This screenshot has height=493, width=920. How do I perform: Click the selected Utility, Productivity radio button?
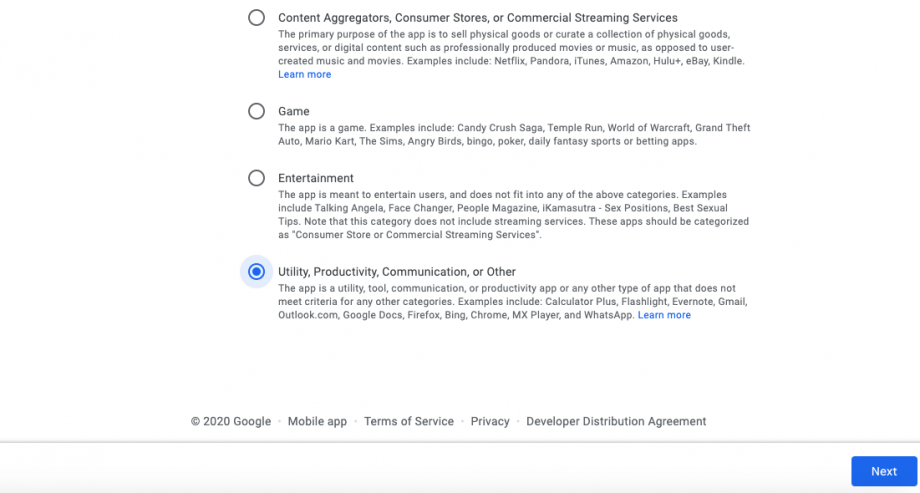[257, 271]
